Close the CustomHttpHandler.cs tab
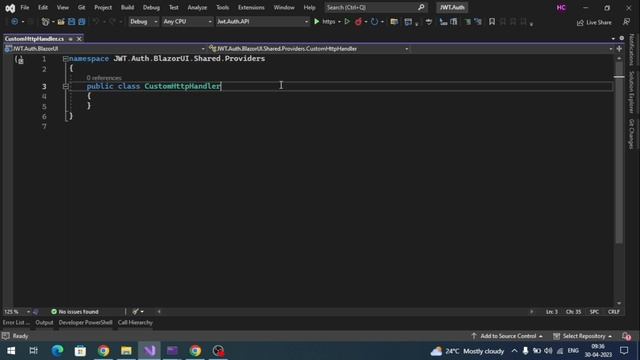640x360 pixels. 79,39
